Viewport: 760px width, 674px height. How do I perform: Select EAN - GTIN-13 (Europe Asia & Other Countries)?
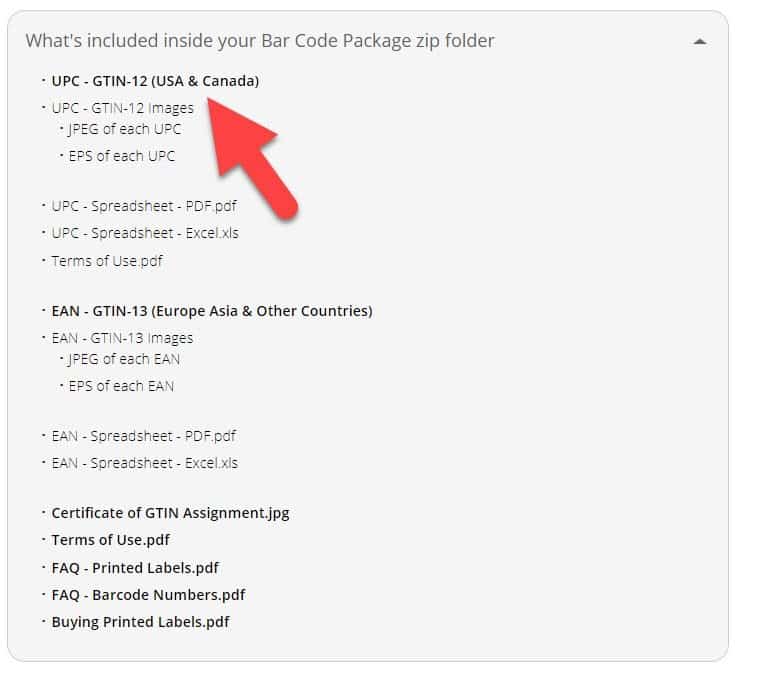[x=212, y=311]
